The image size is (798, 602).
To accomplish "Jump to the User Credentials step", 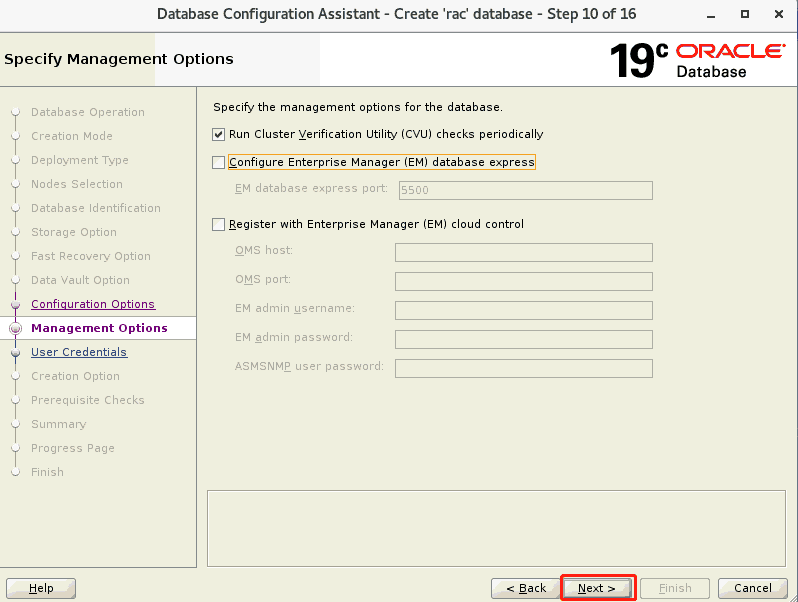I will point(79,352).
